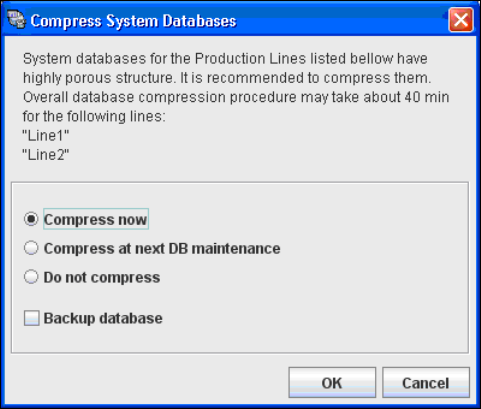Select the Do not compress radio button
Screen dimensions: 481x409
[31, 277]
